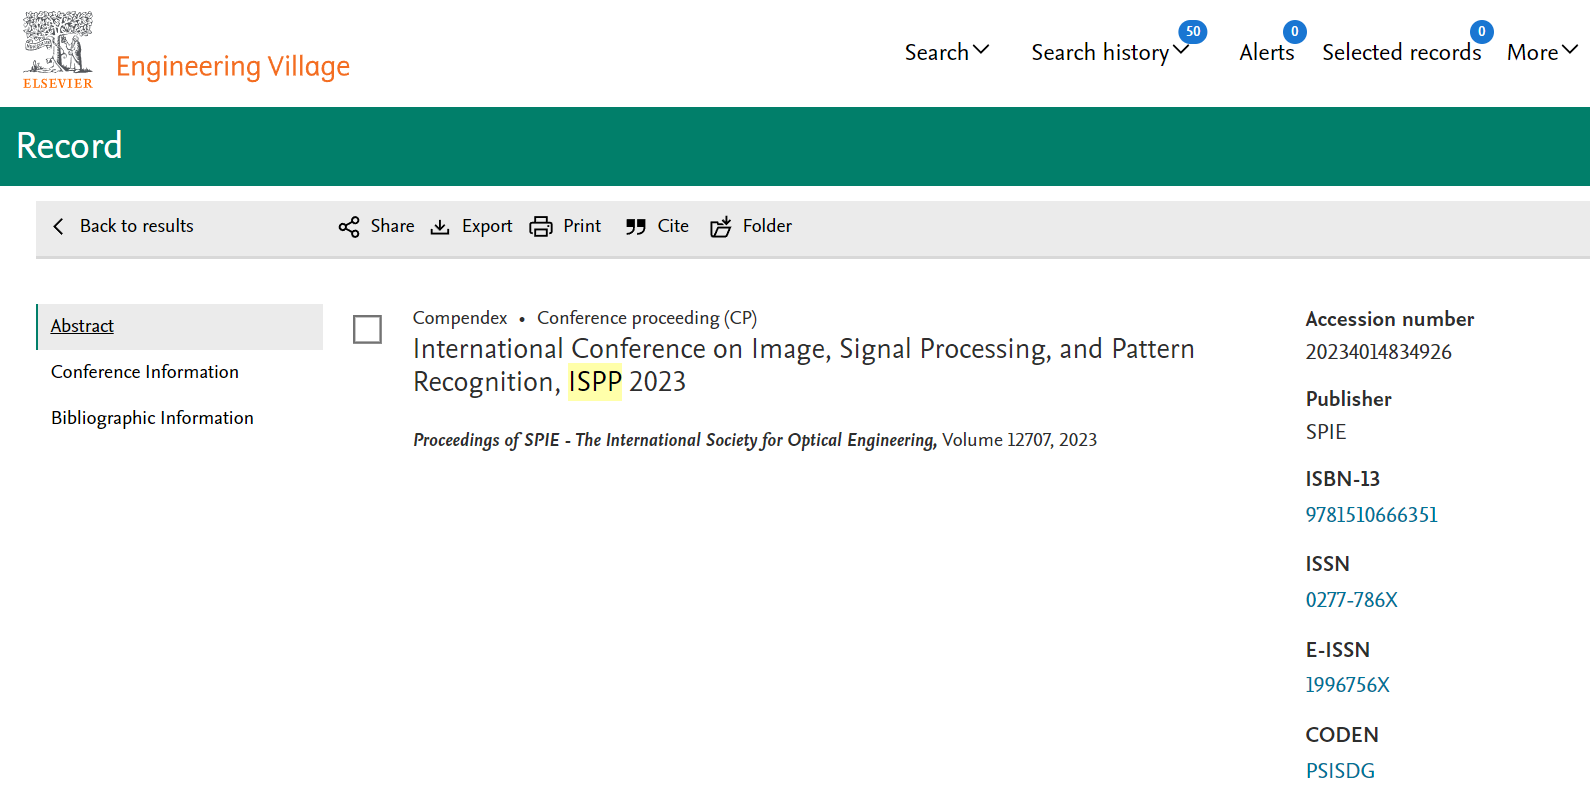Click the Selected records count badge
This screenshot has height=802, width=1590.
pos(1481,32)
